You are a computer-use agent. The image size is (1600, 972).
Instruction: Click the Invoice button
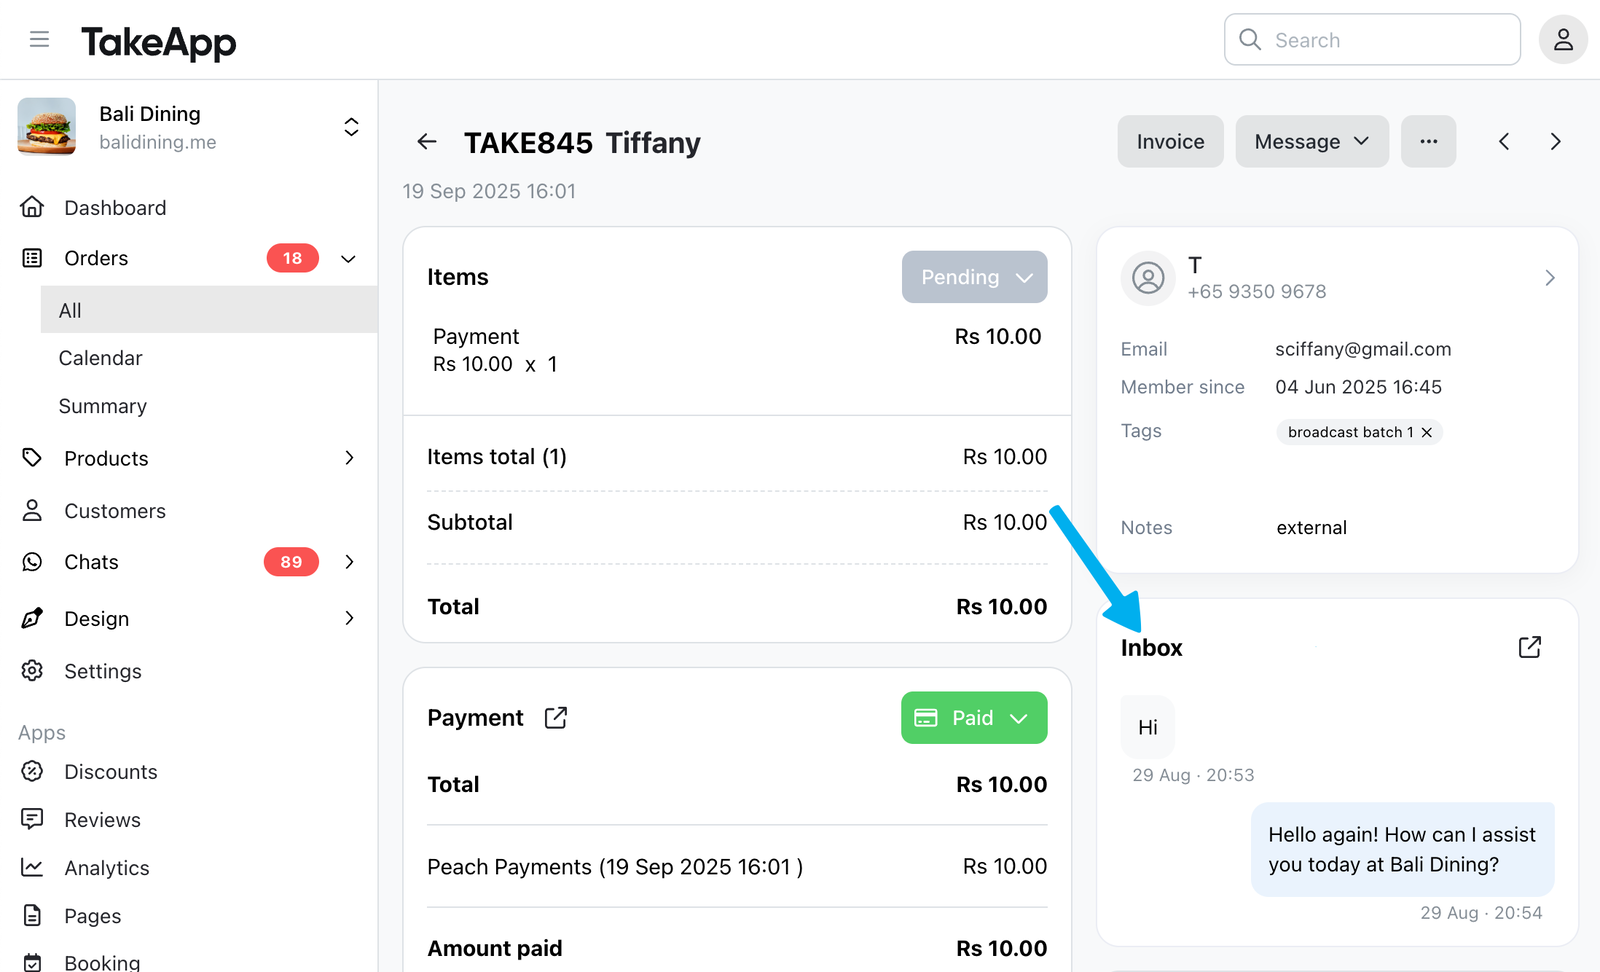pyautogui.click(x=1170, y=141)
